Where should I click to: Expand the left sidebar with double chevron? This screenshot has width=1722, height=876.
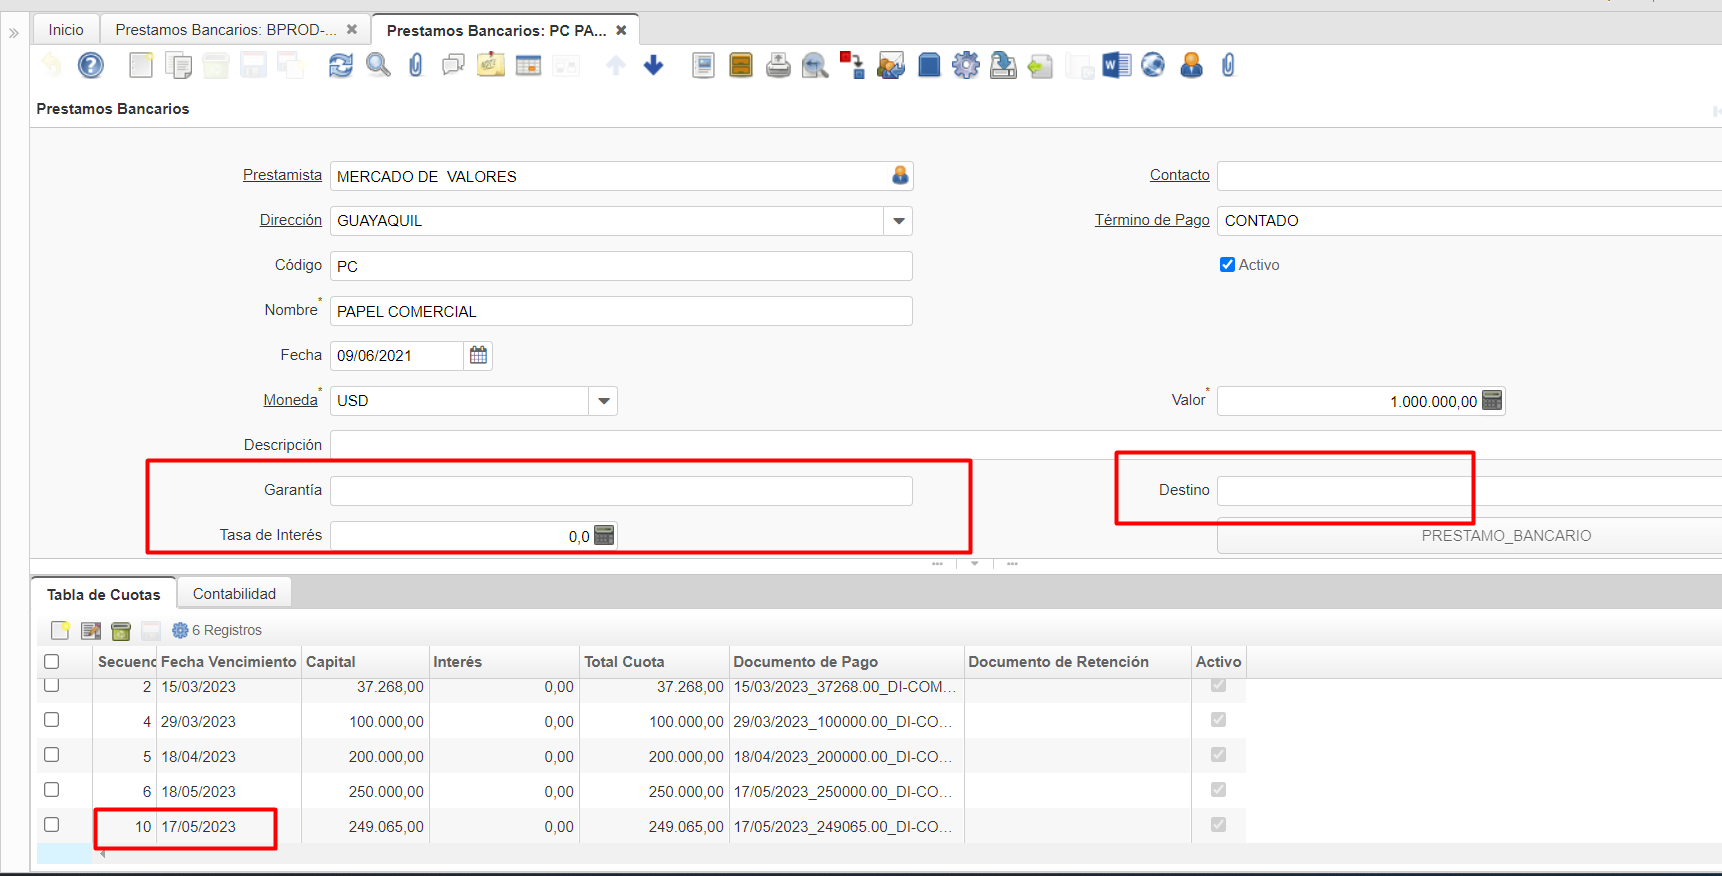tap(14, 33)
